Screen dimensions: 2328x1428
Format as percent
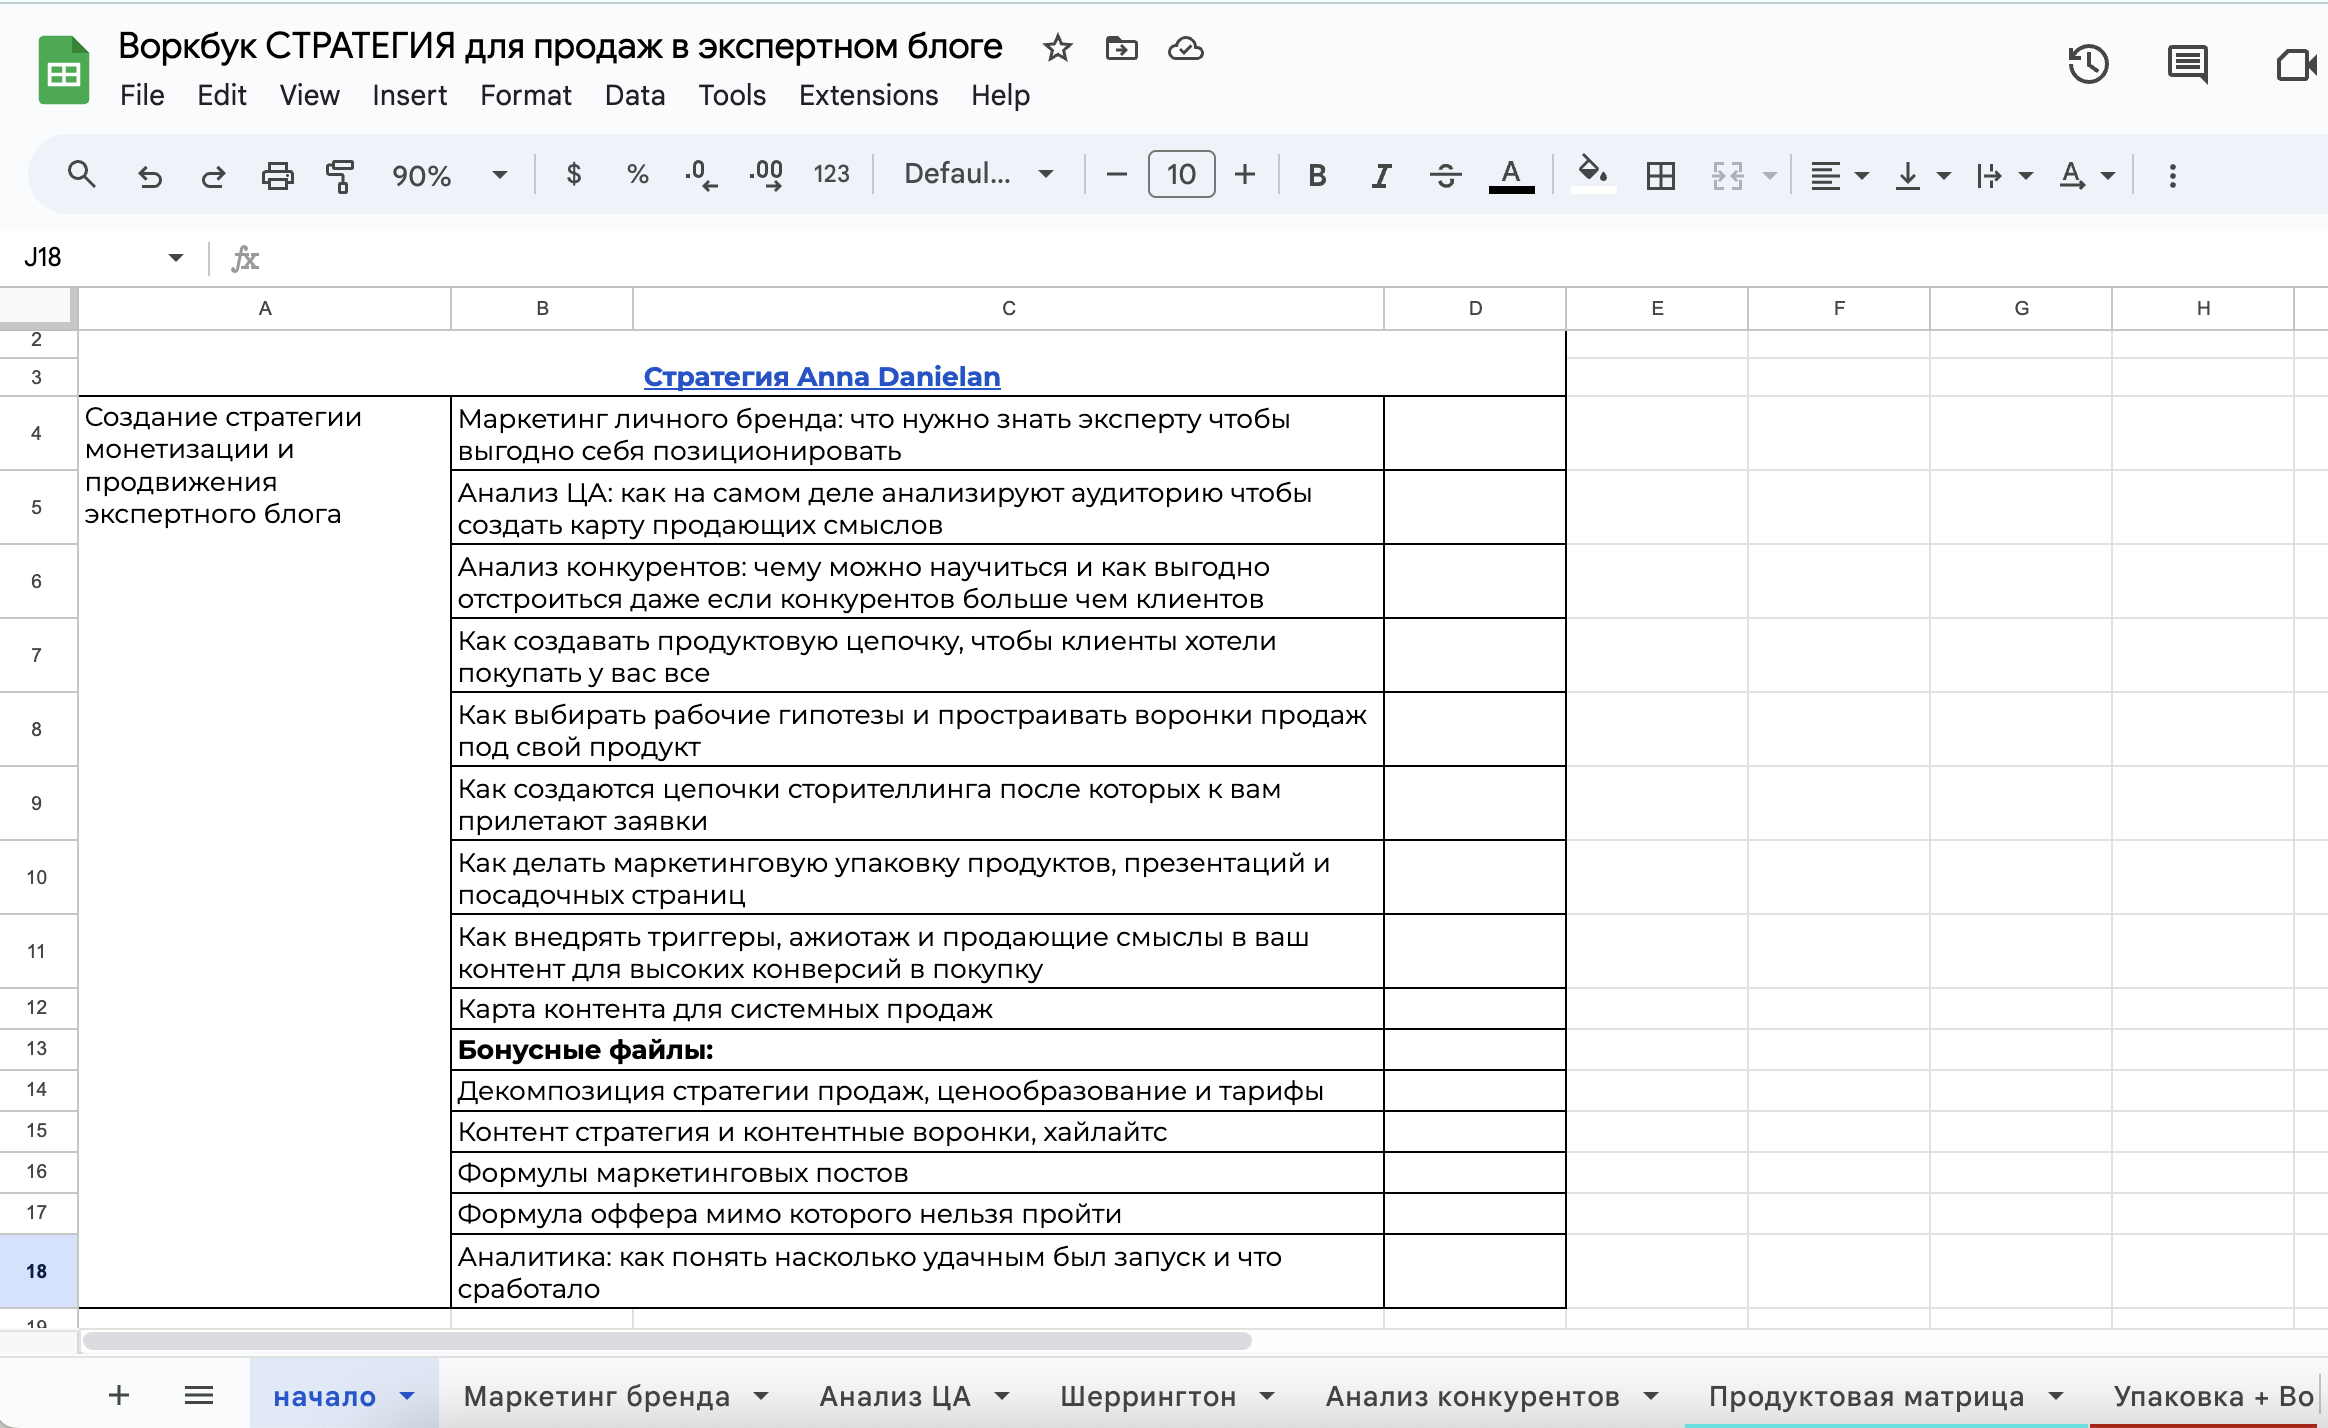pyautogui.click(x=637, y=175)
